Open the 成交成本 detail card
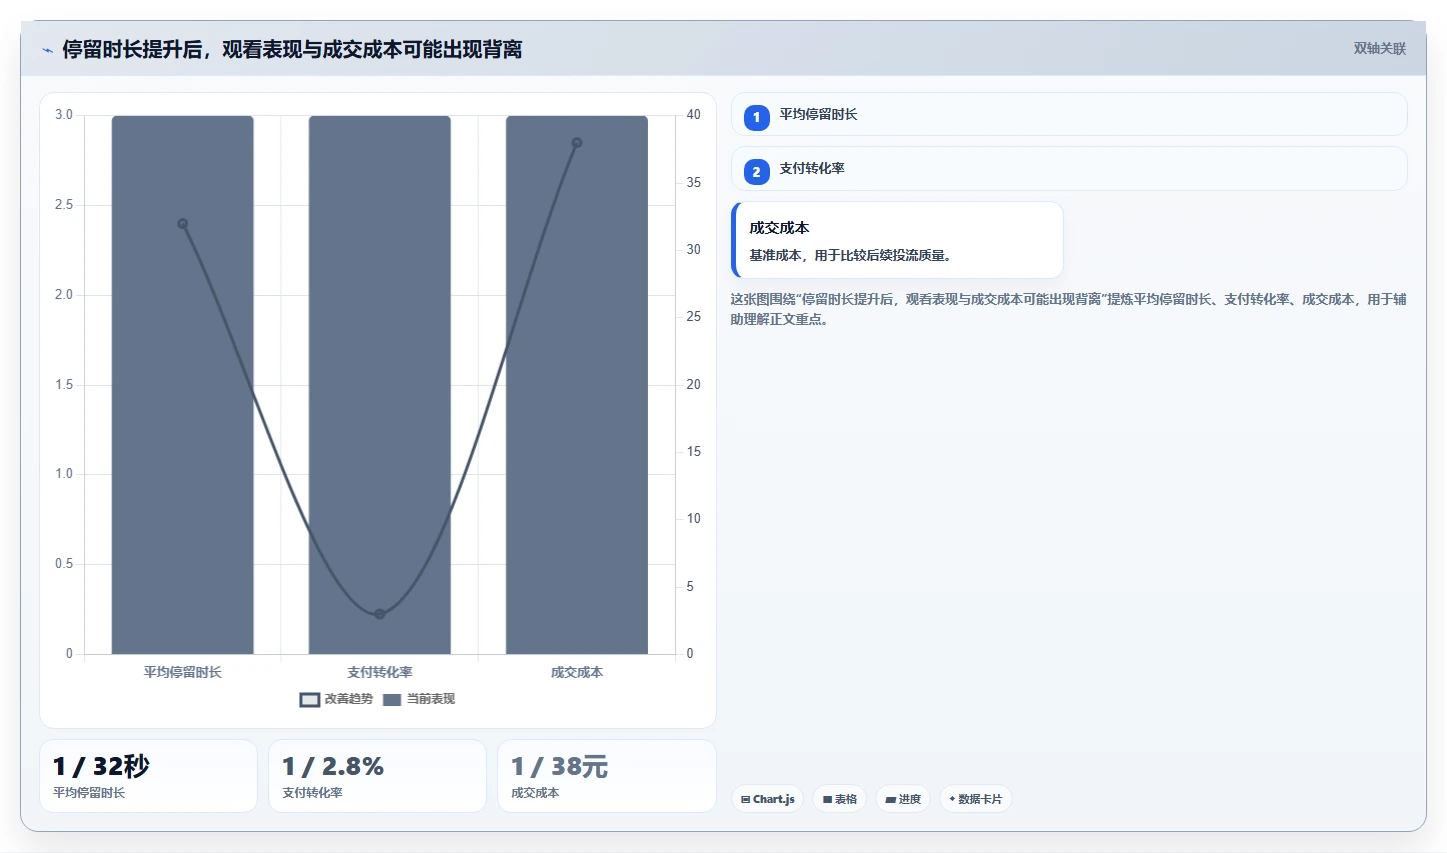The height and width of the screenshot is (853, 1447). (897, 240)
